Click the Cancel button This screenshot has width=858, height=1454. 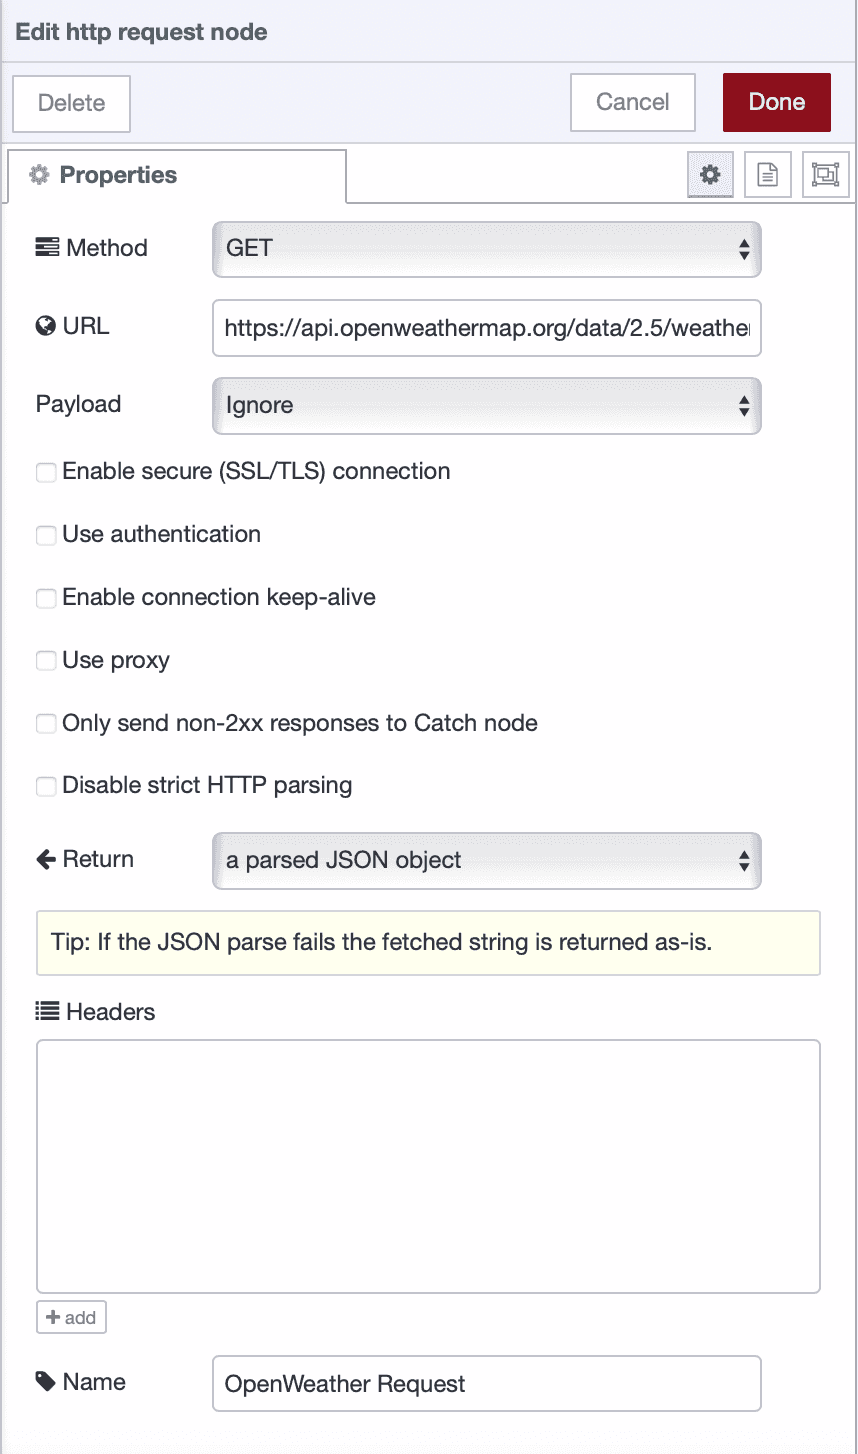tap(632, 101)
